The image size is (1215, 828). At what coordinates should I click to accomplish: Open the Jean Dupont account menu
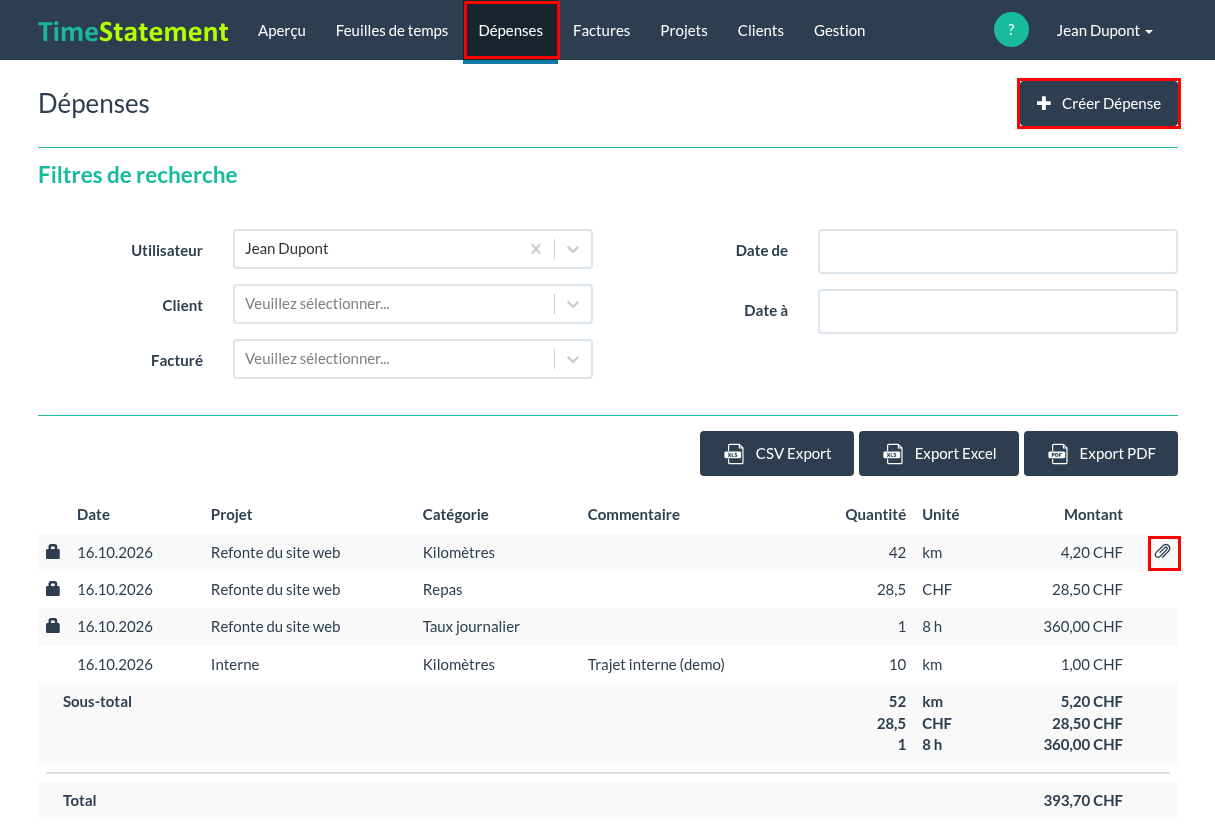pos(1104,30)
